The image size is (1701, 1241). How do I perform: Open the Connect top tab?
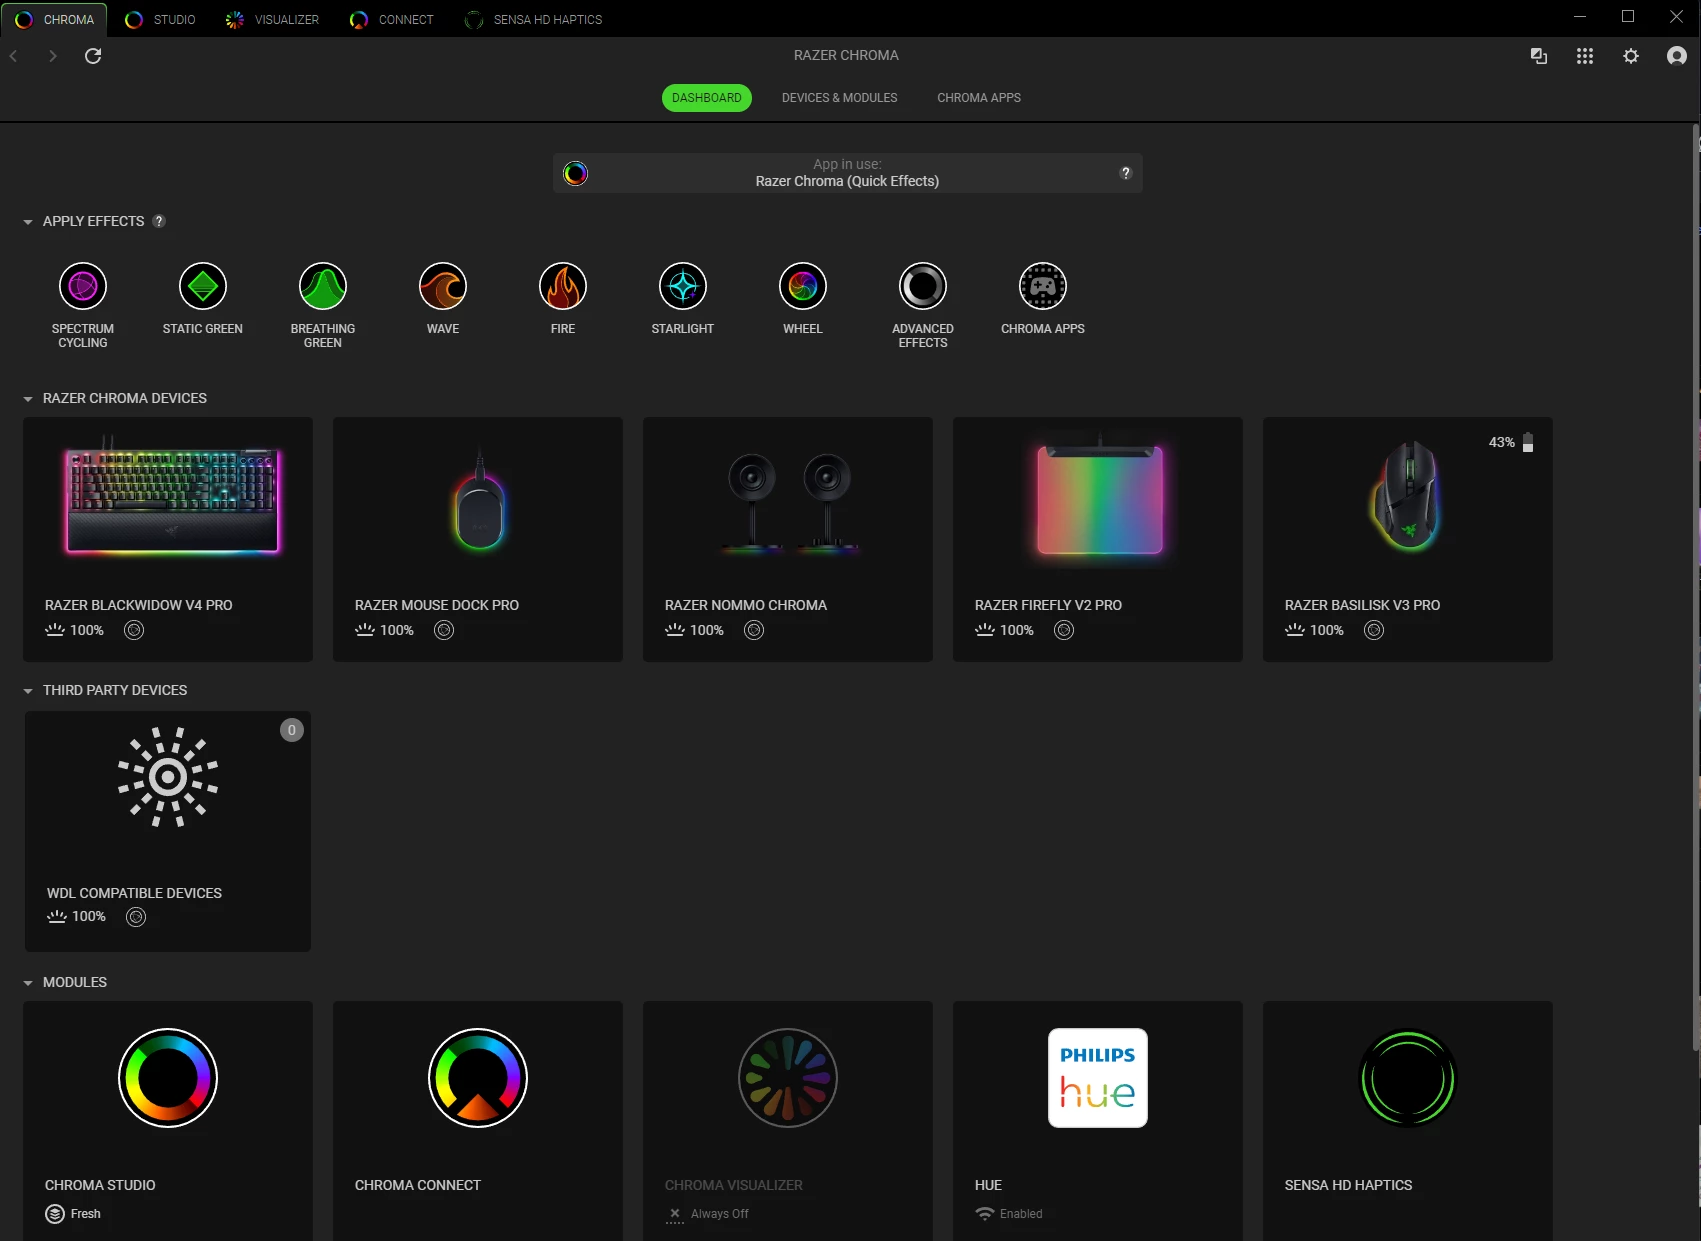pos(391,19)
